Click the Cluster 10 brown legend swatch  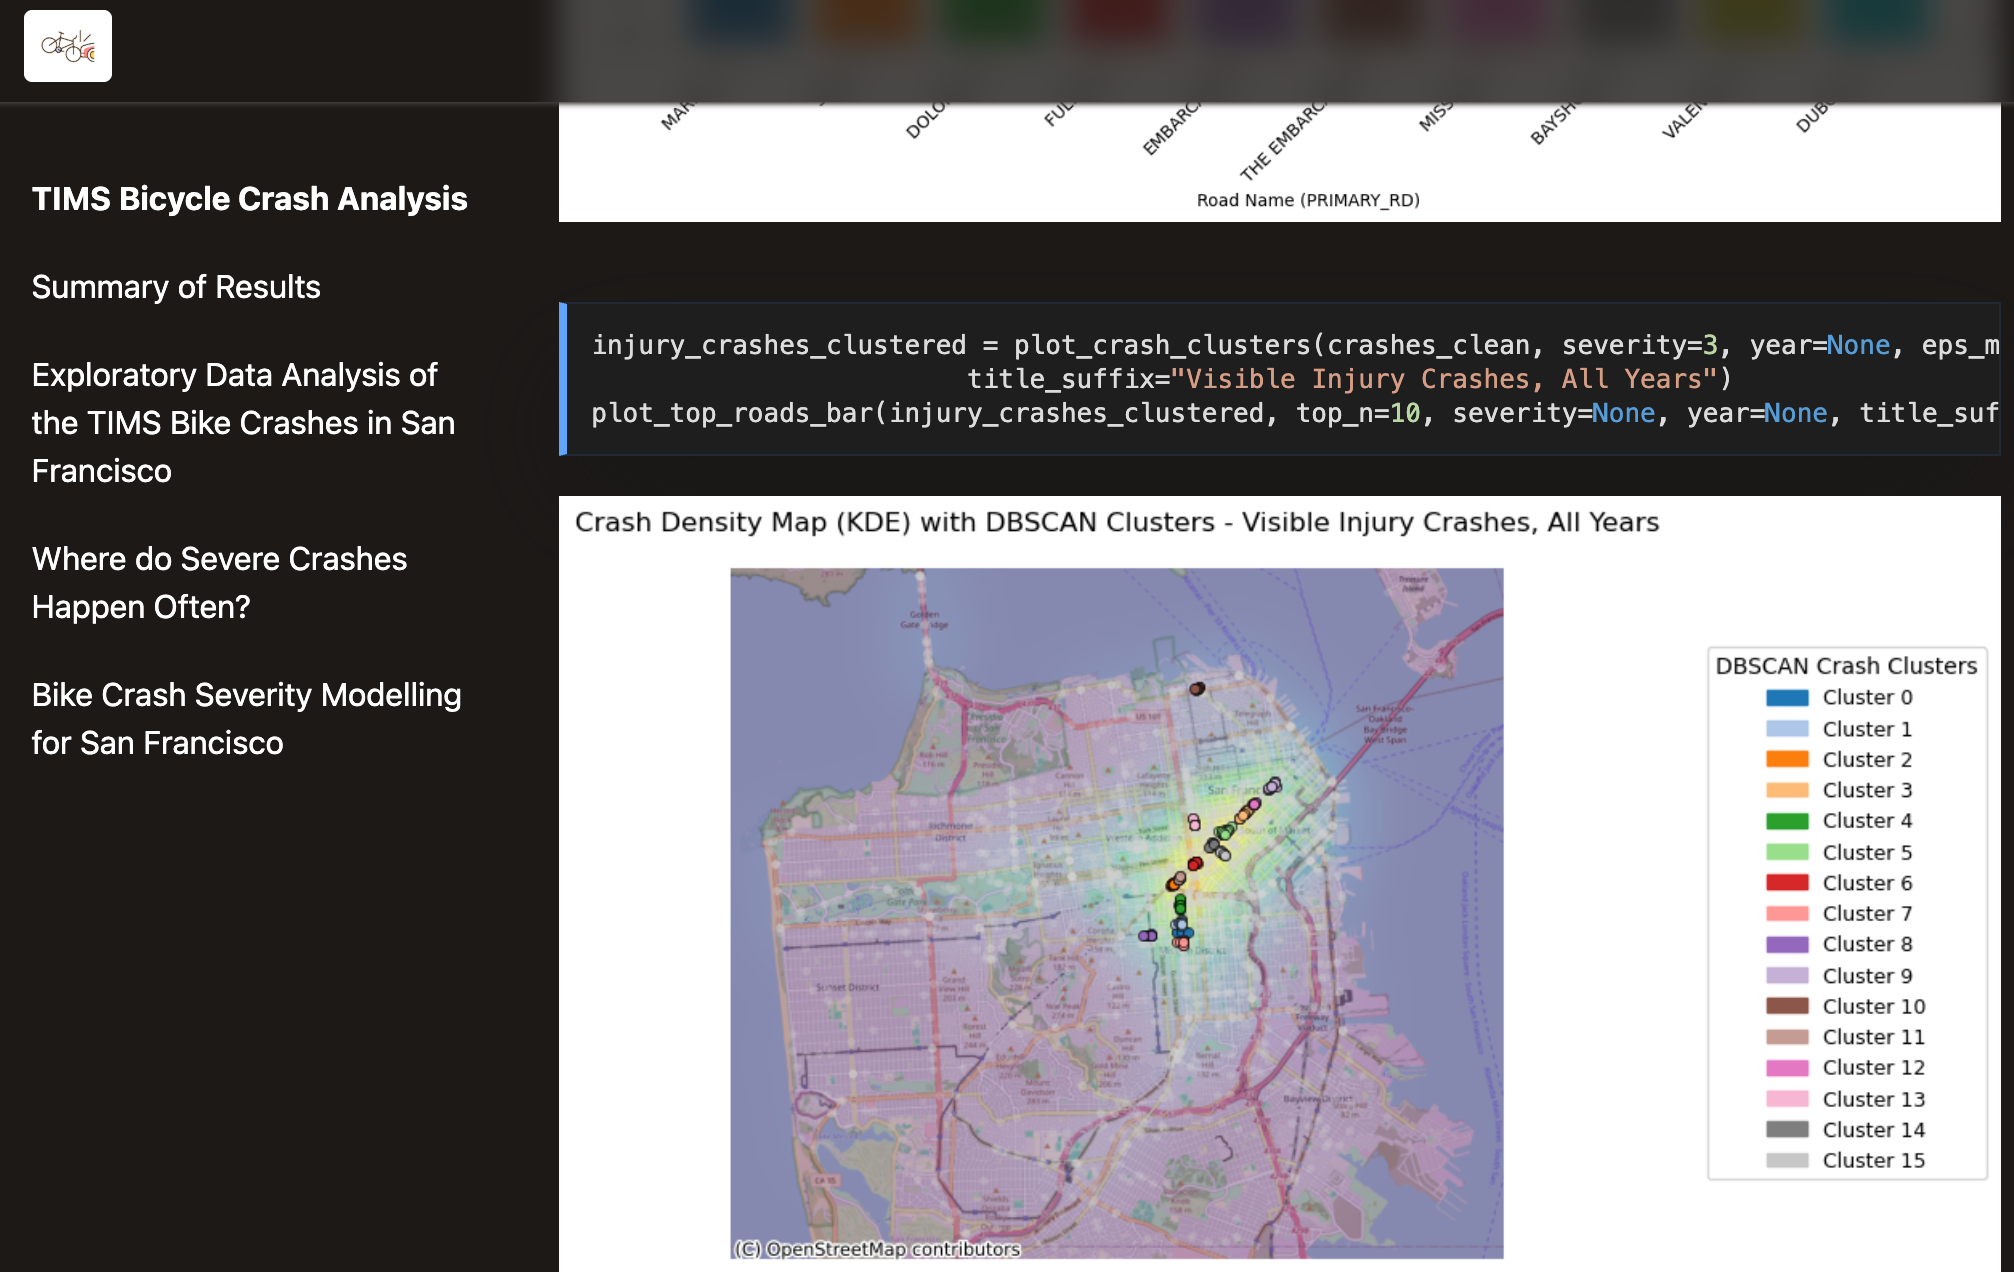(1786, 1006)
